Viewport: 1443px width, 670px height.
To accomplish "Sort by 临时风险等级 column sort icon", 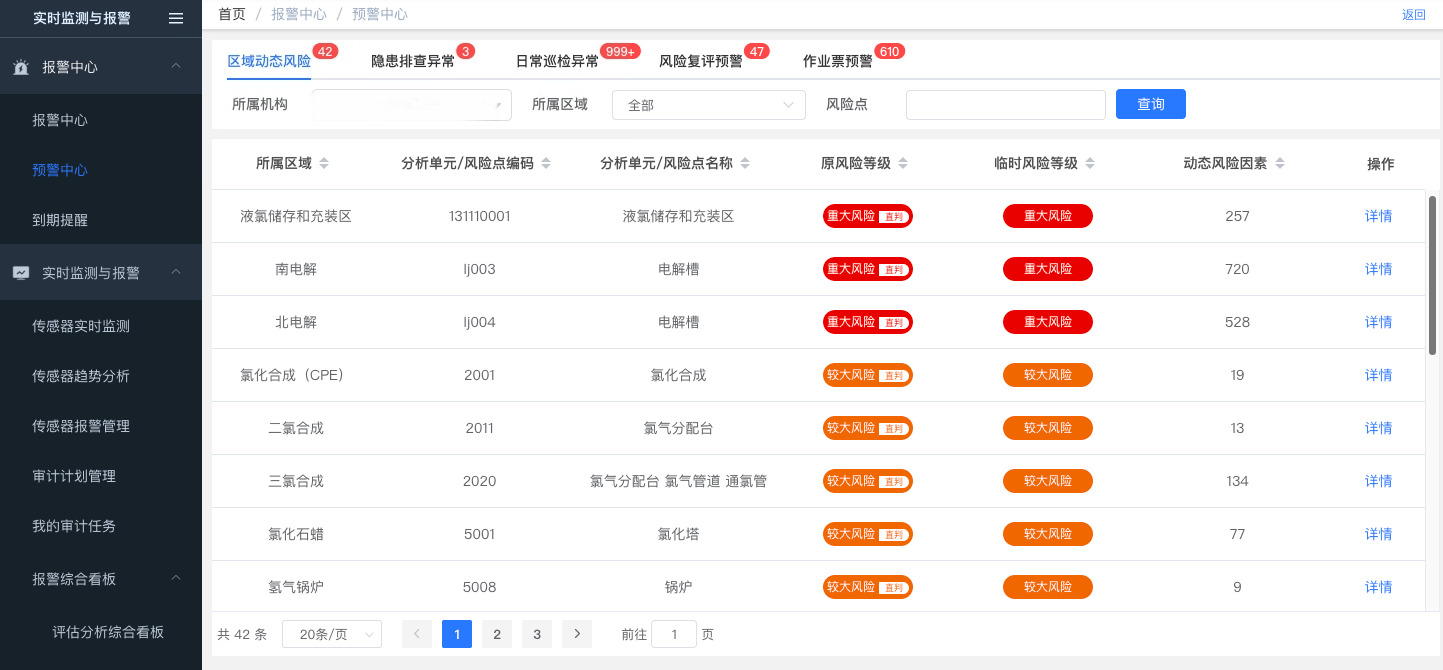I will tap(1090, 164).
